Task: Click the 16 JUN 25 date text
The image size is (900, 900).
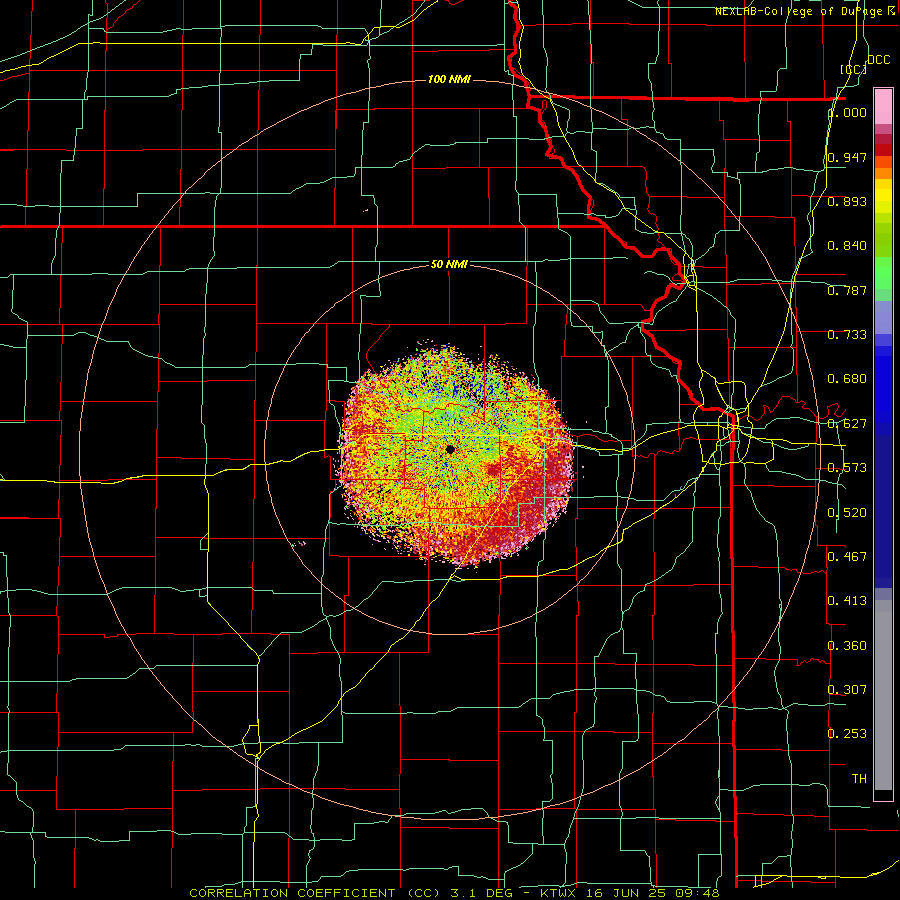Action: [x=624, y=893]
